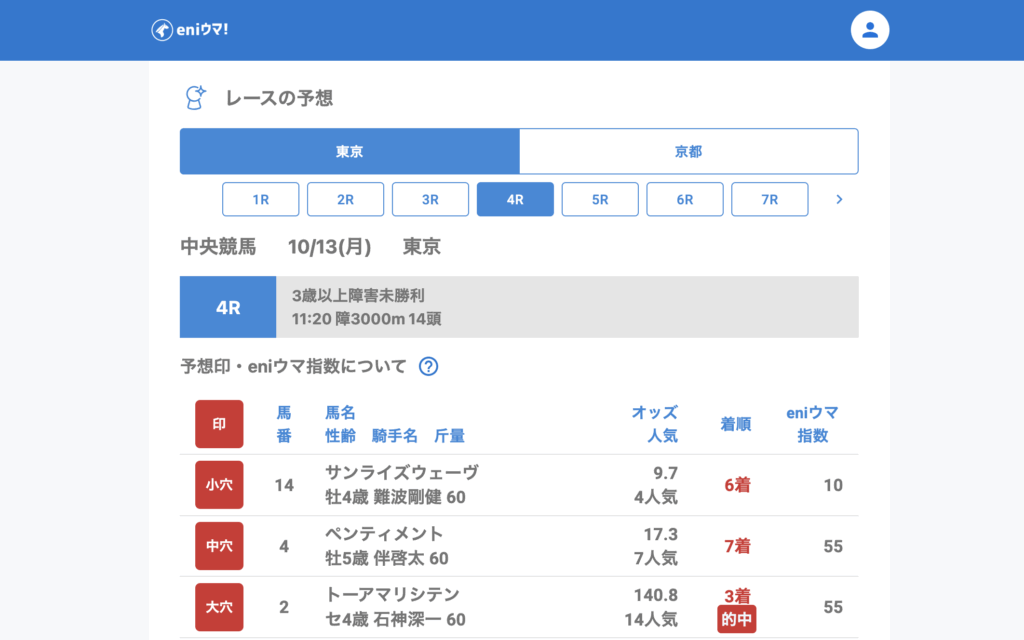Click the 中穴 mark badge
Viewport: 1024px width, 640px height.
tap(219, 546)
